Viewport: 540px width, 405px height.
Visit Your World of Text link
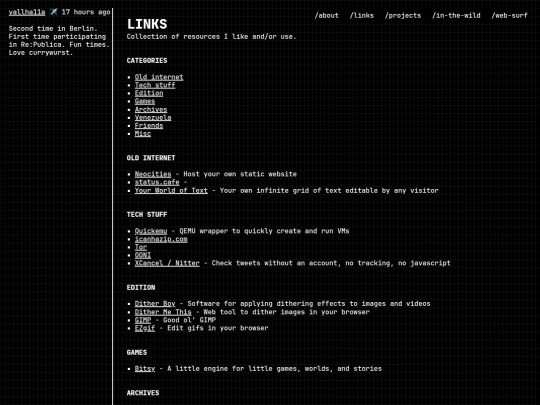click(171, 190)
